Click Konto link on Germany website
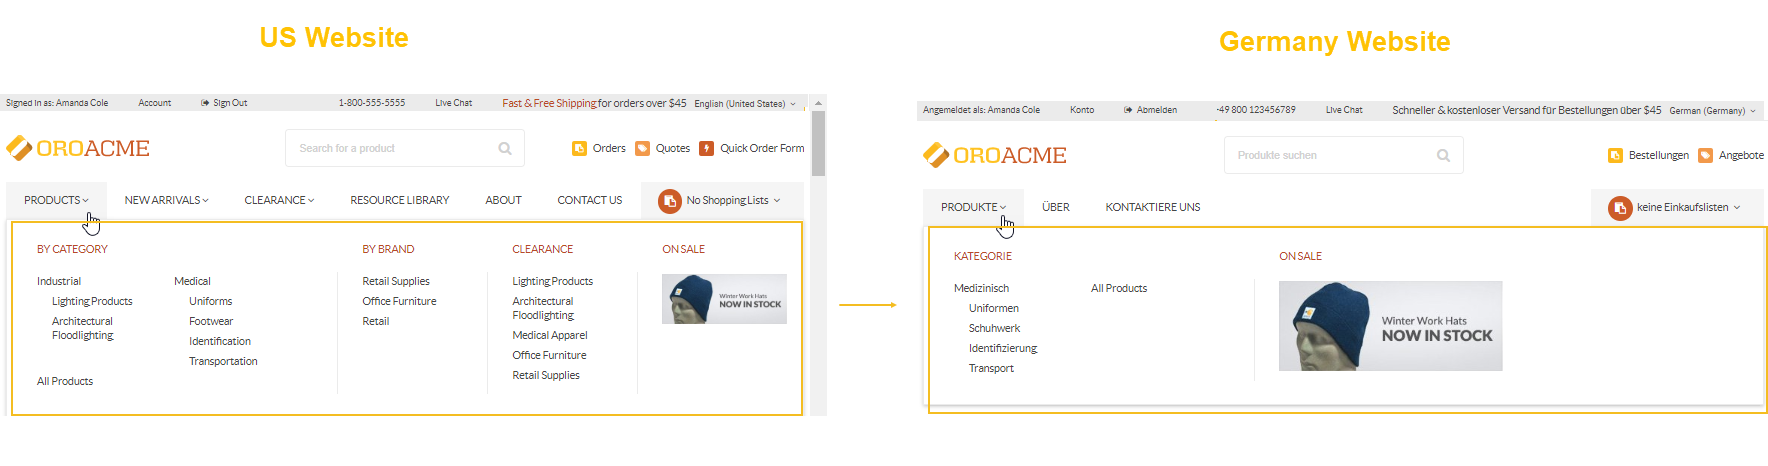The height and width of the screenshot is (466, 1768). (x=1082, y=110)
